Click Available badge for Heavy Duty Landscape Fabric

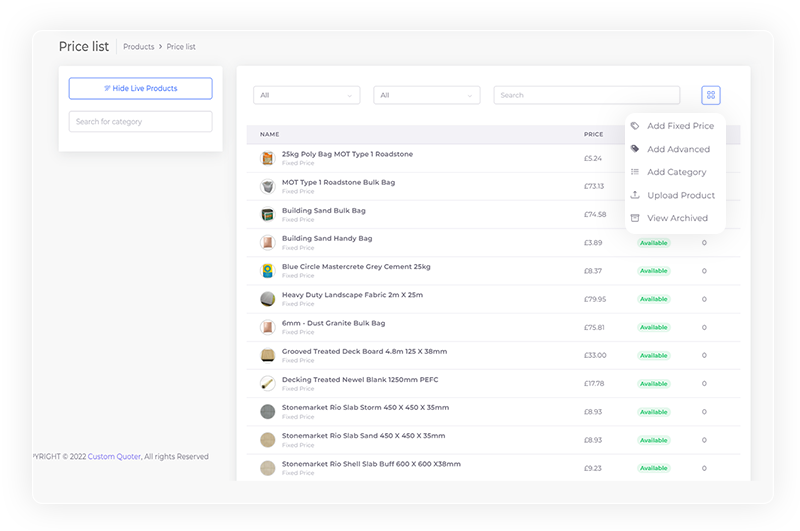(654, 299)
